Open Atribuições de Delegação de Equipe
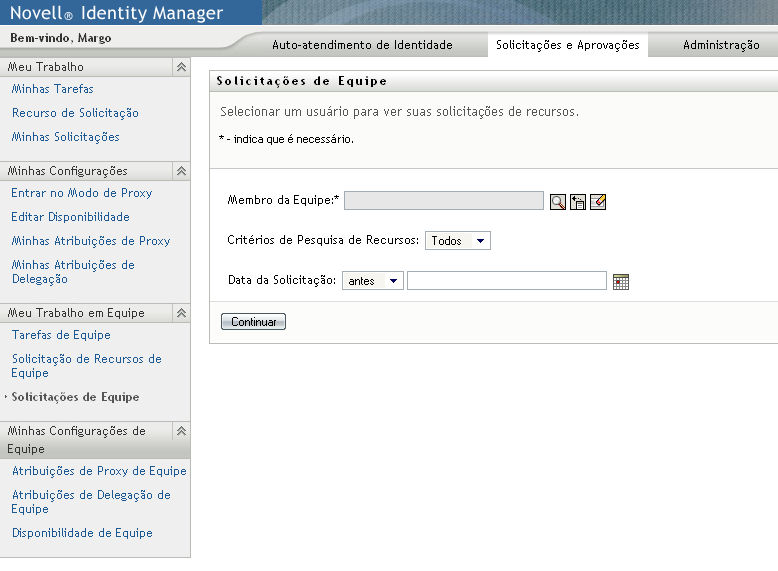The width and height of the screenshot is (778, 571). click(x=91, y=502)
